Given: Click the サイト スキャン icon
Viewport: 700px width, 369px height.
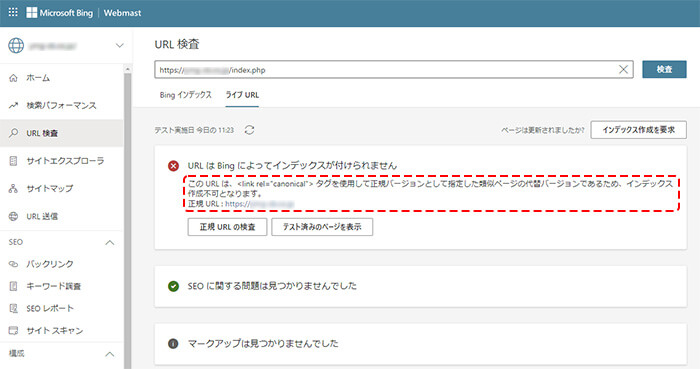Looking at the screenshot, I should [13, 331].
